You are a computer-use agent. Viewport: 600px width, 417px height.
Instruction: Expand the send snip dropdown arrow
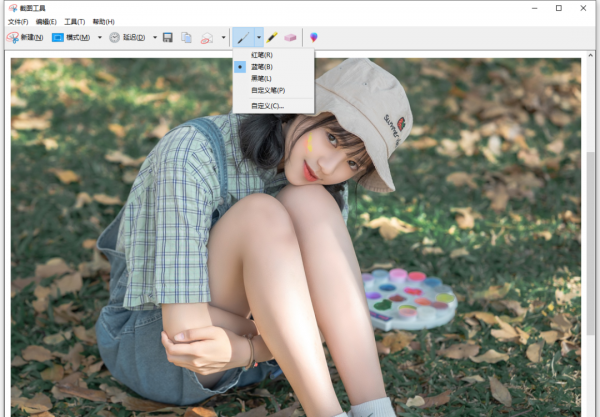click(x=223, y=37)
